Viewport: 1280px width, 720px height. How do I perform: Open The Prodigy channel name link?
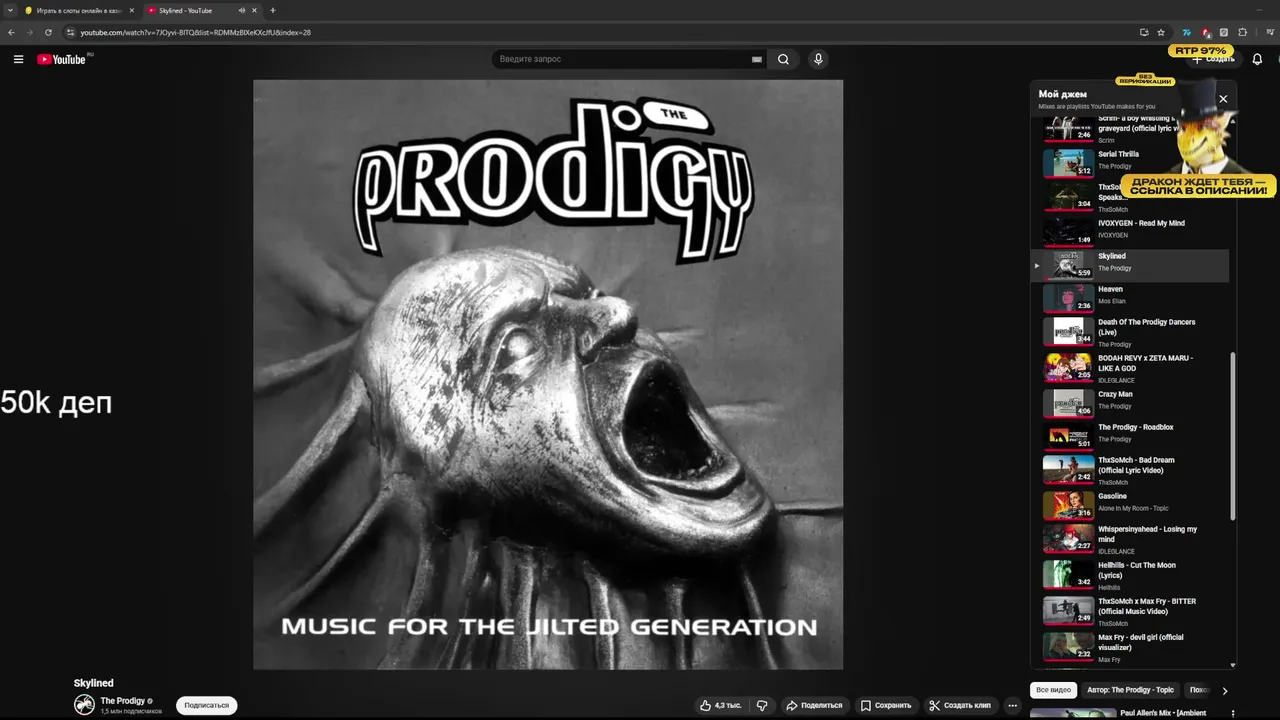pyautogui.click(x=123, y=701)
